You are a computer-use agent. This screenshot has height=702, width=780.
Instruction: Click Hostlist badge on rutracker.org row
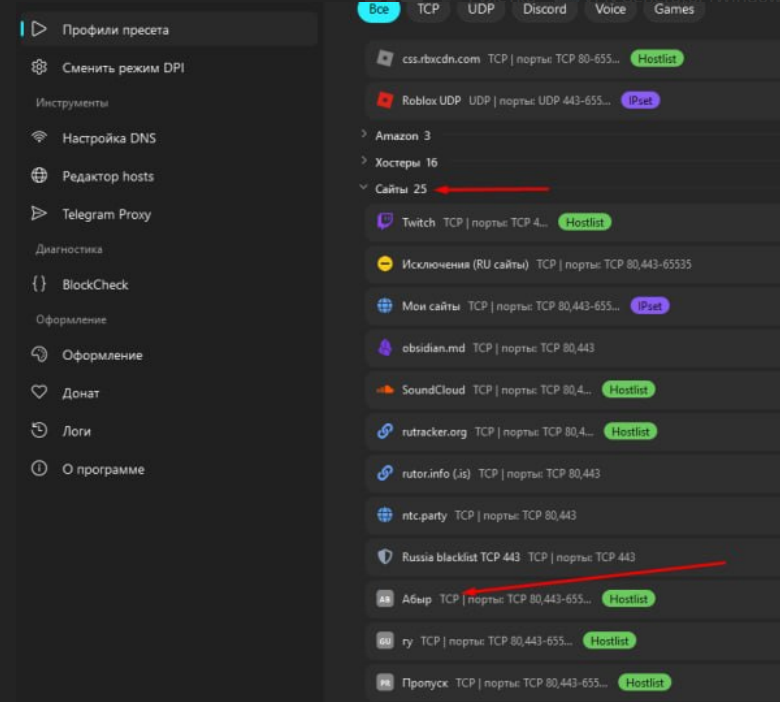[630, 431]
